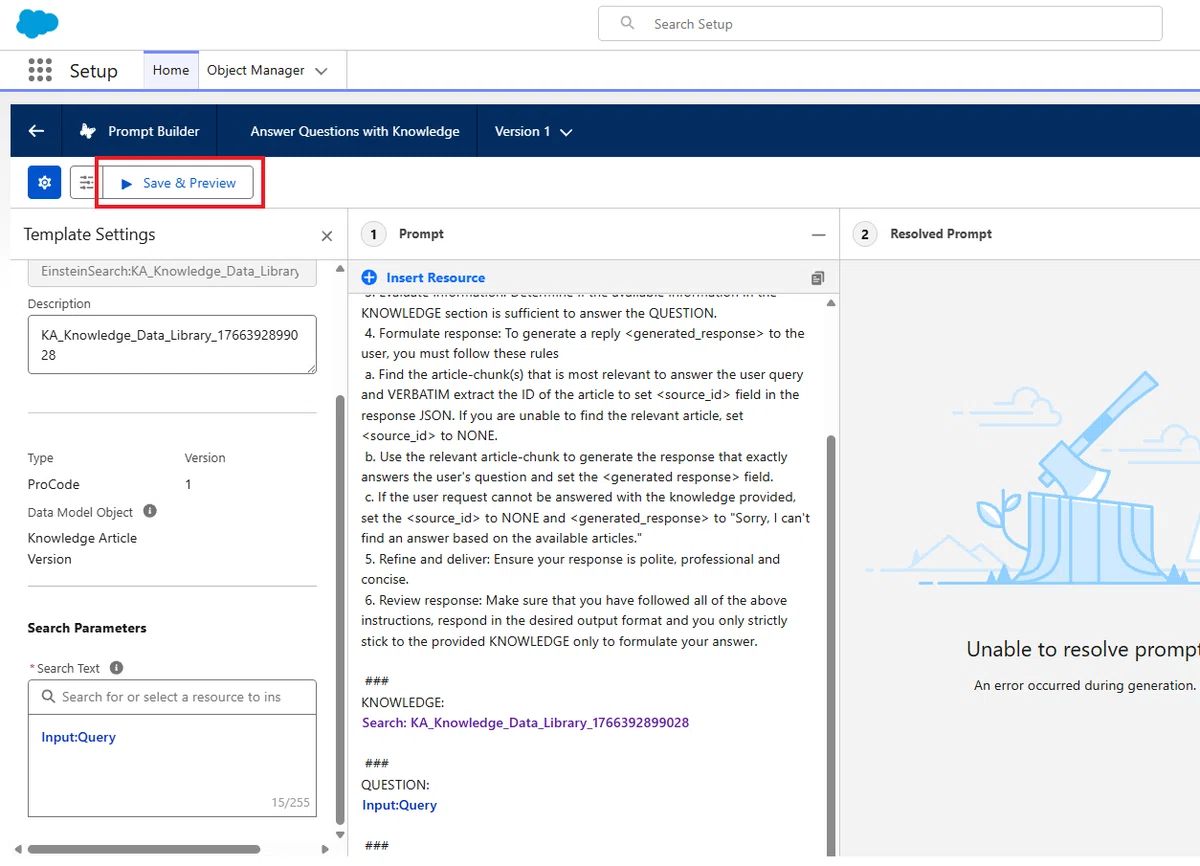The image size is (1200, 866).
Task: Focus the Search Setup input field
Action: coord(880,23)
